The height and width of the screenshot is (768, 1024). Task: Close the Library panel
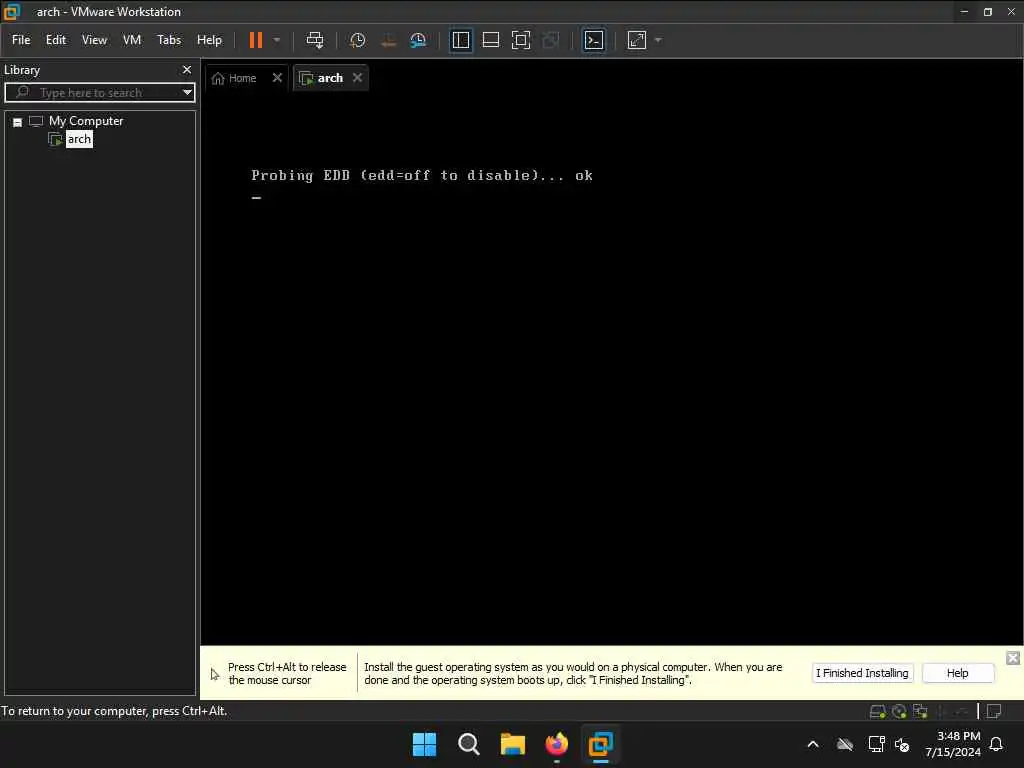pos(187,69)
